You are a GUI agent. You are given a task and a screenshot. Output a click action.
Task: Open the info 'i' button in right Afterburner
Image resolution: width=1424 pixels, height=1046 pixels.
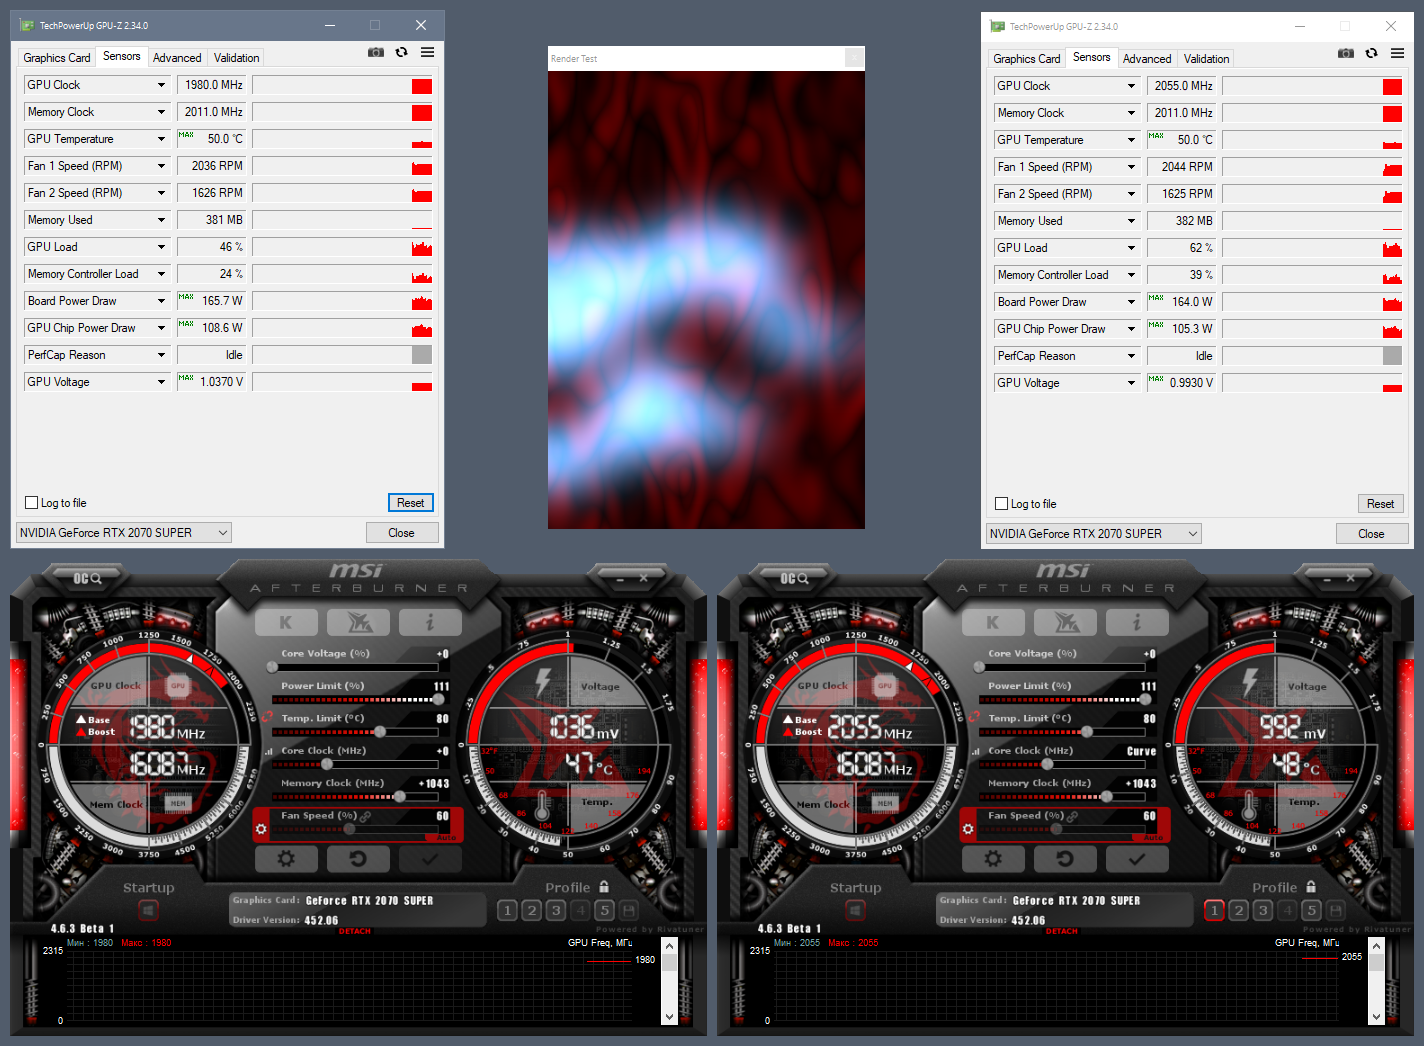pos(1137,623)
